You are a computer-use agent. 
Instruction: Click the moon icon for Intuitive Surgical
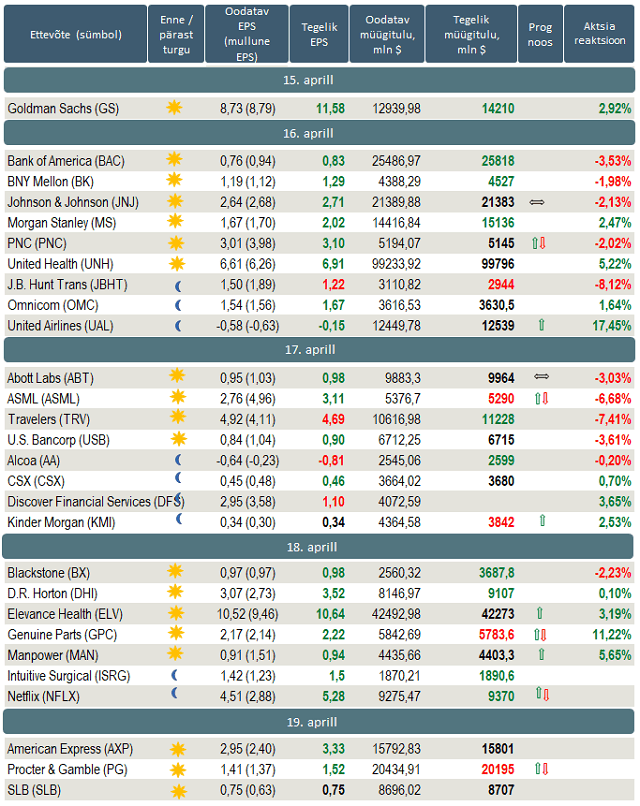[x=175, y=674]
